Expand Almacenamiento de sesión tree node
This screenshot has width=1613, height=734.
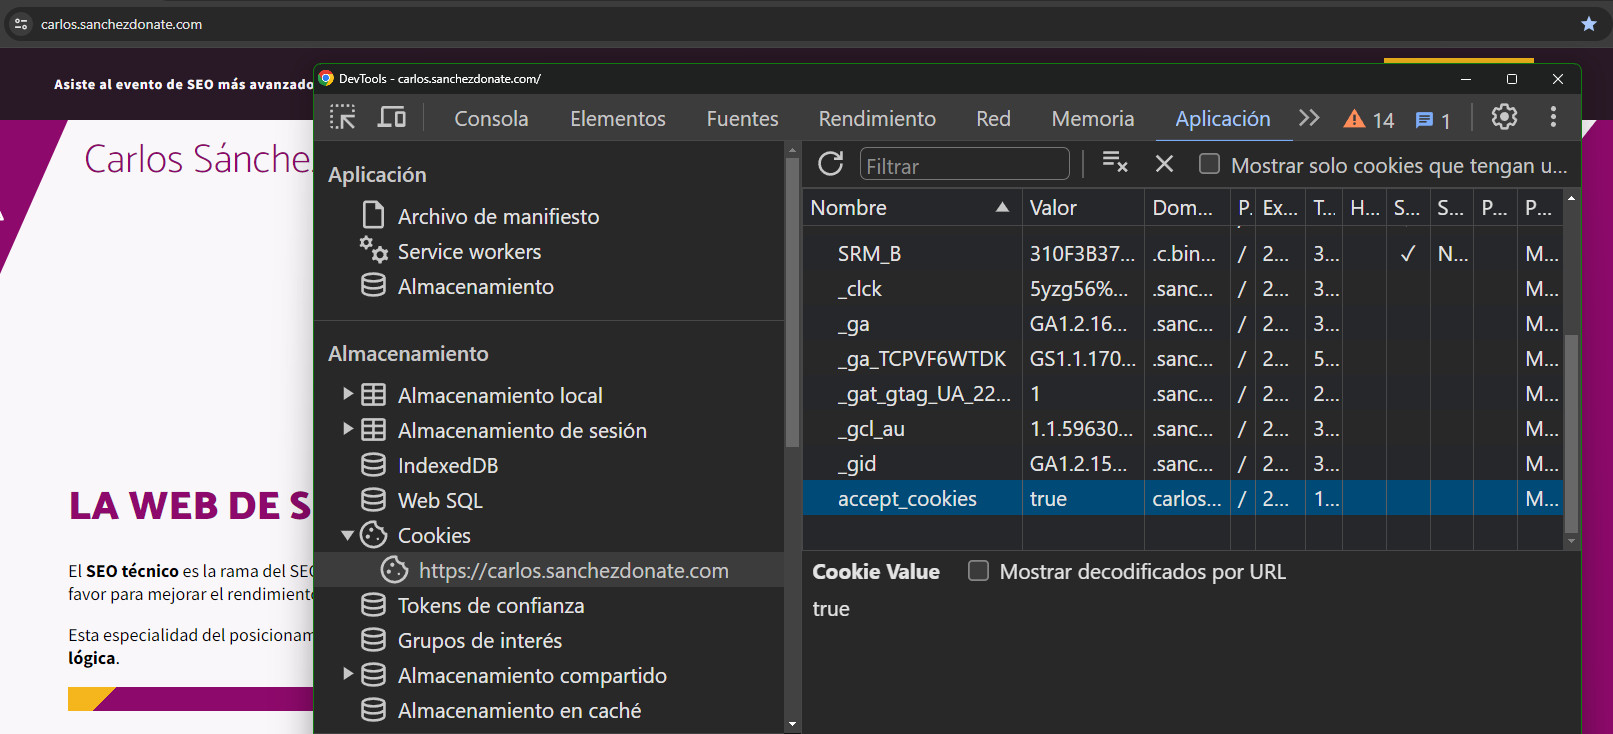coord(348,430)
